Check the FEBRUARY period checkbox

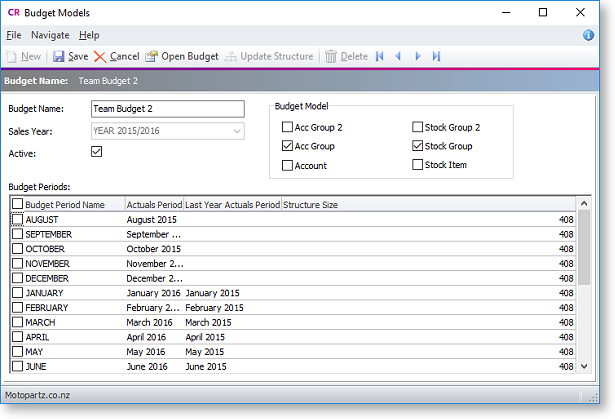pos(17,307)
